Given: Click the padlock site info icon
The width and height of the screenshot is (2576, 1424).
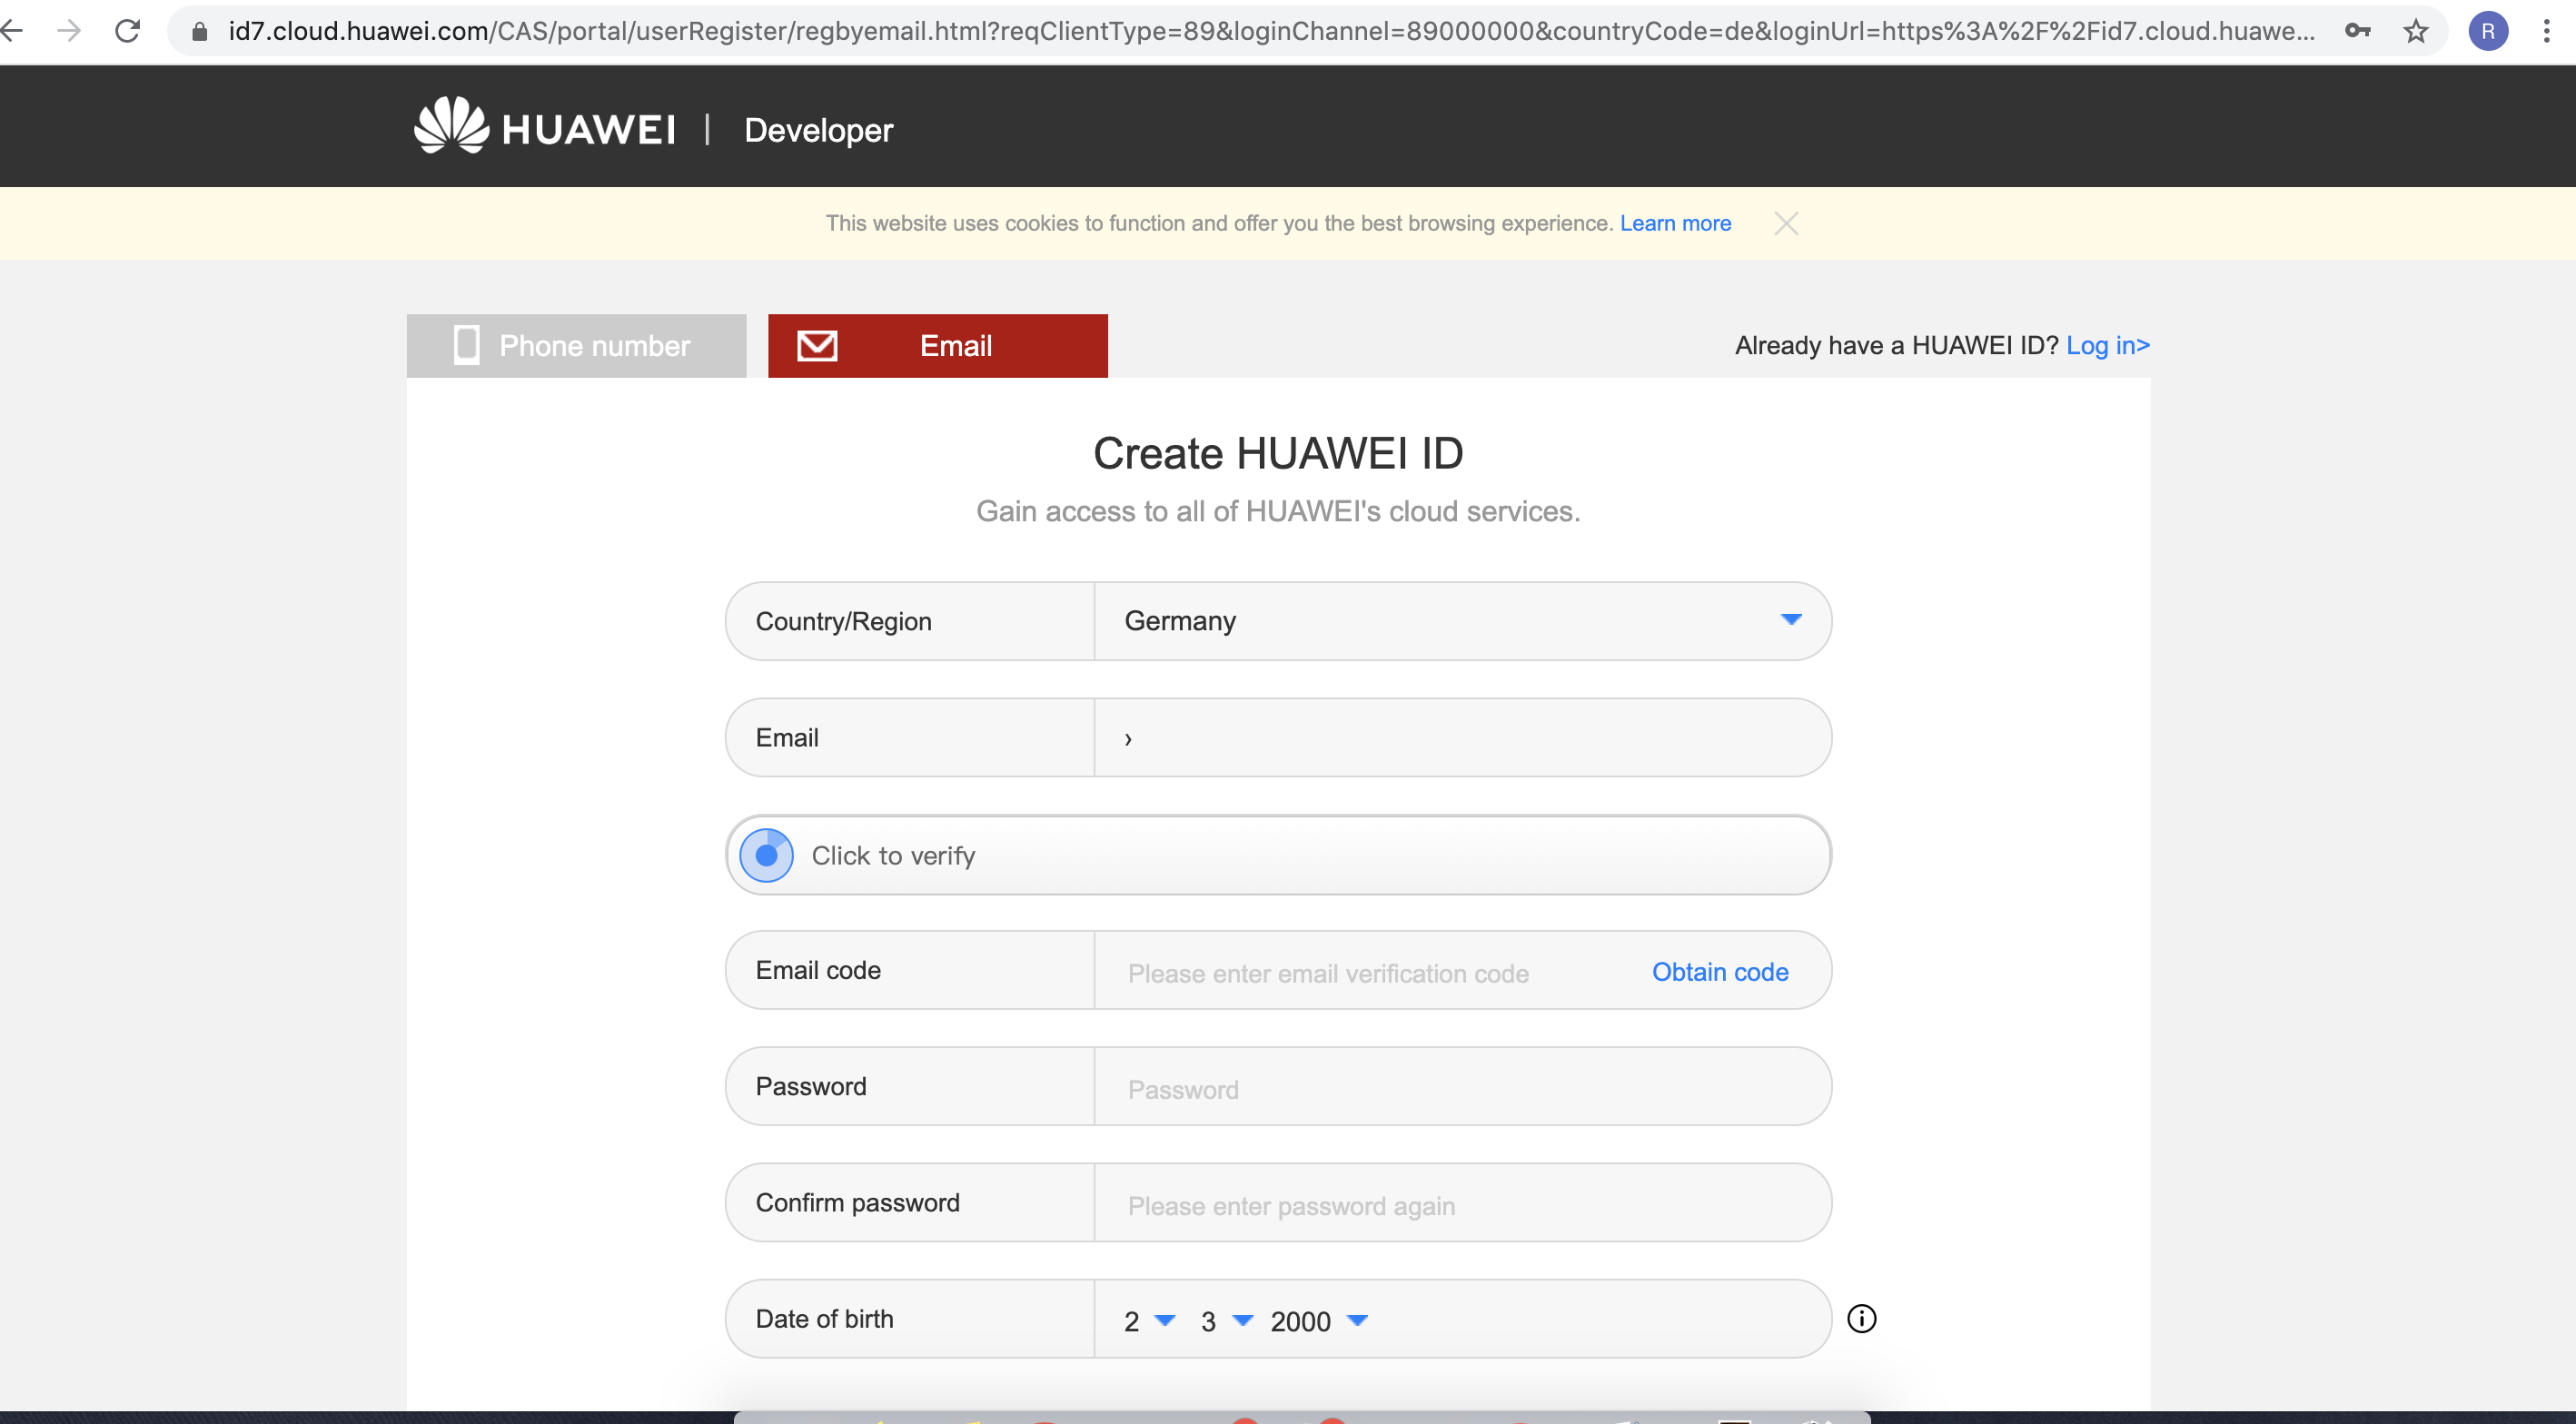Looking at the screenshot, I should [x=199, y=31].
